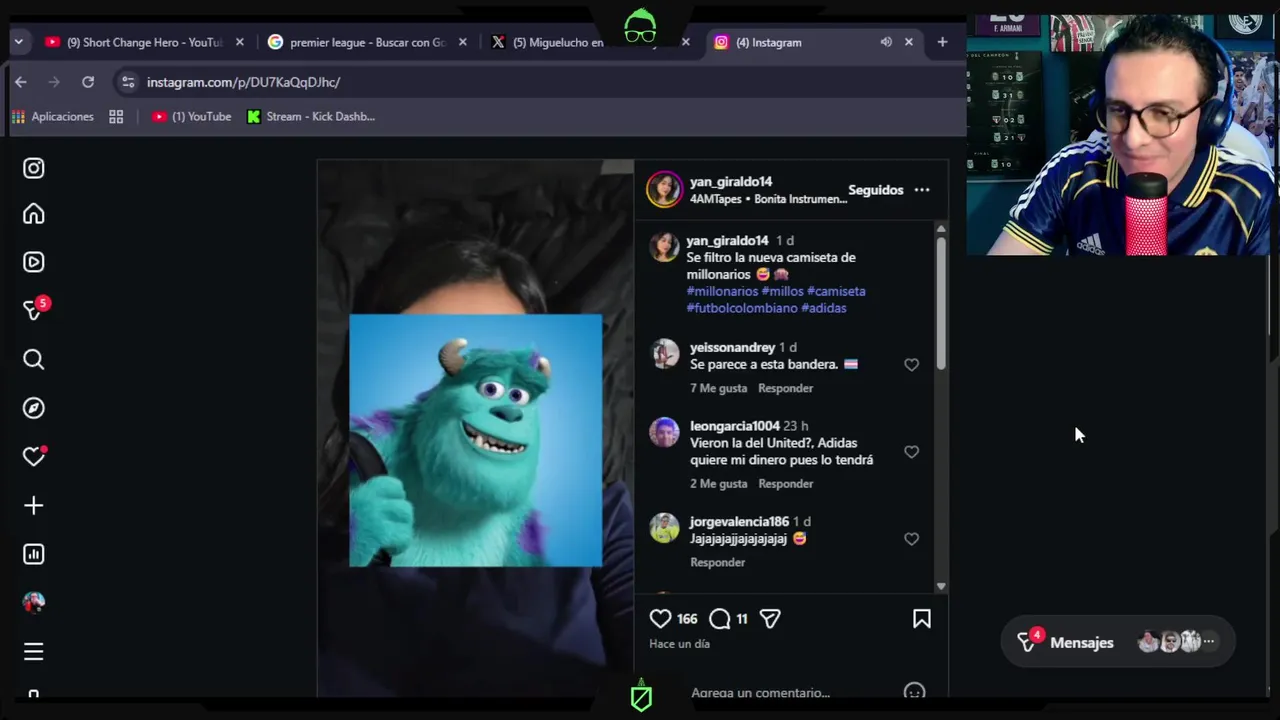Open the 4AMTapes Bonita Instrumental audio link
The height and width of the screenshot is (720, 1280).
768,199
